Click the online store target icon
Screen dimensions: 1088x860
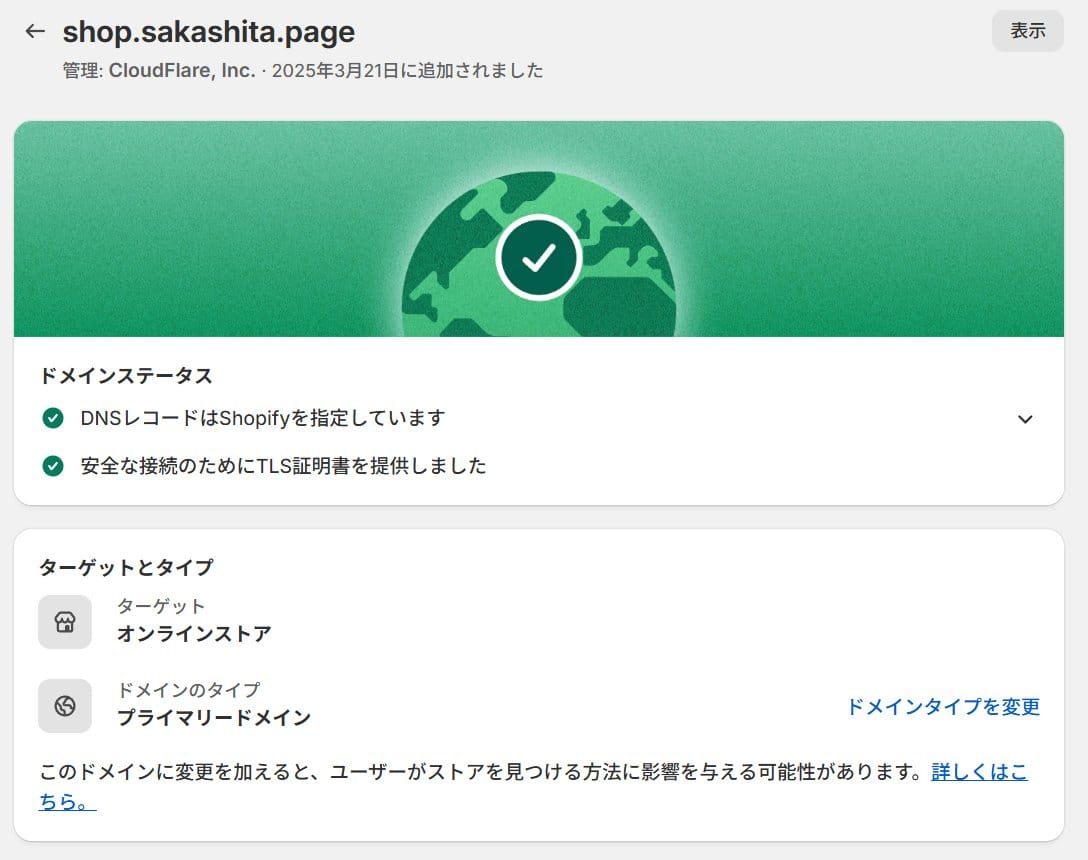click(x=65, y=622)
